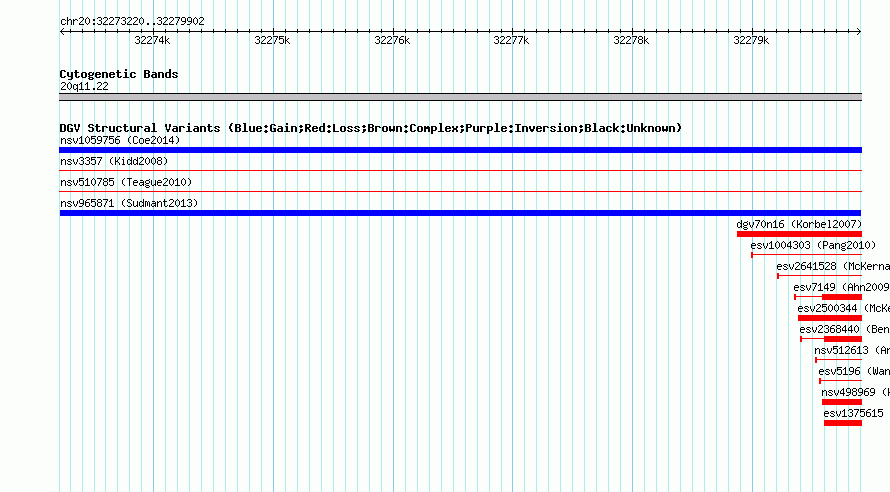Open variant nsv512613 label

click(851, 350)
